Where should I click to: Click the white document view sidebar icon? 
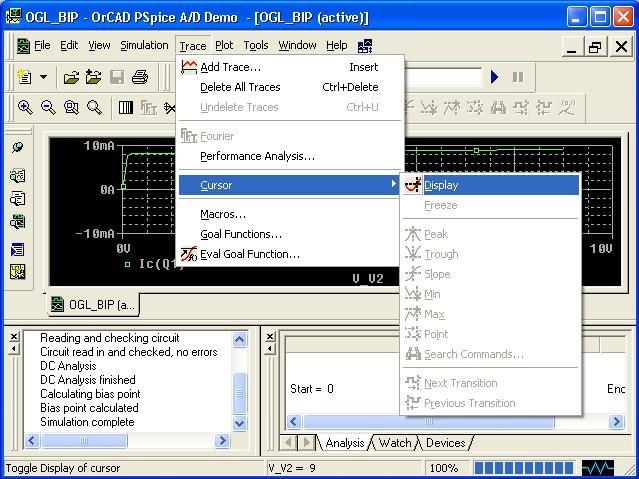coord(18,199)
